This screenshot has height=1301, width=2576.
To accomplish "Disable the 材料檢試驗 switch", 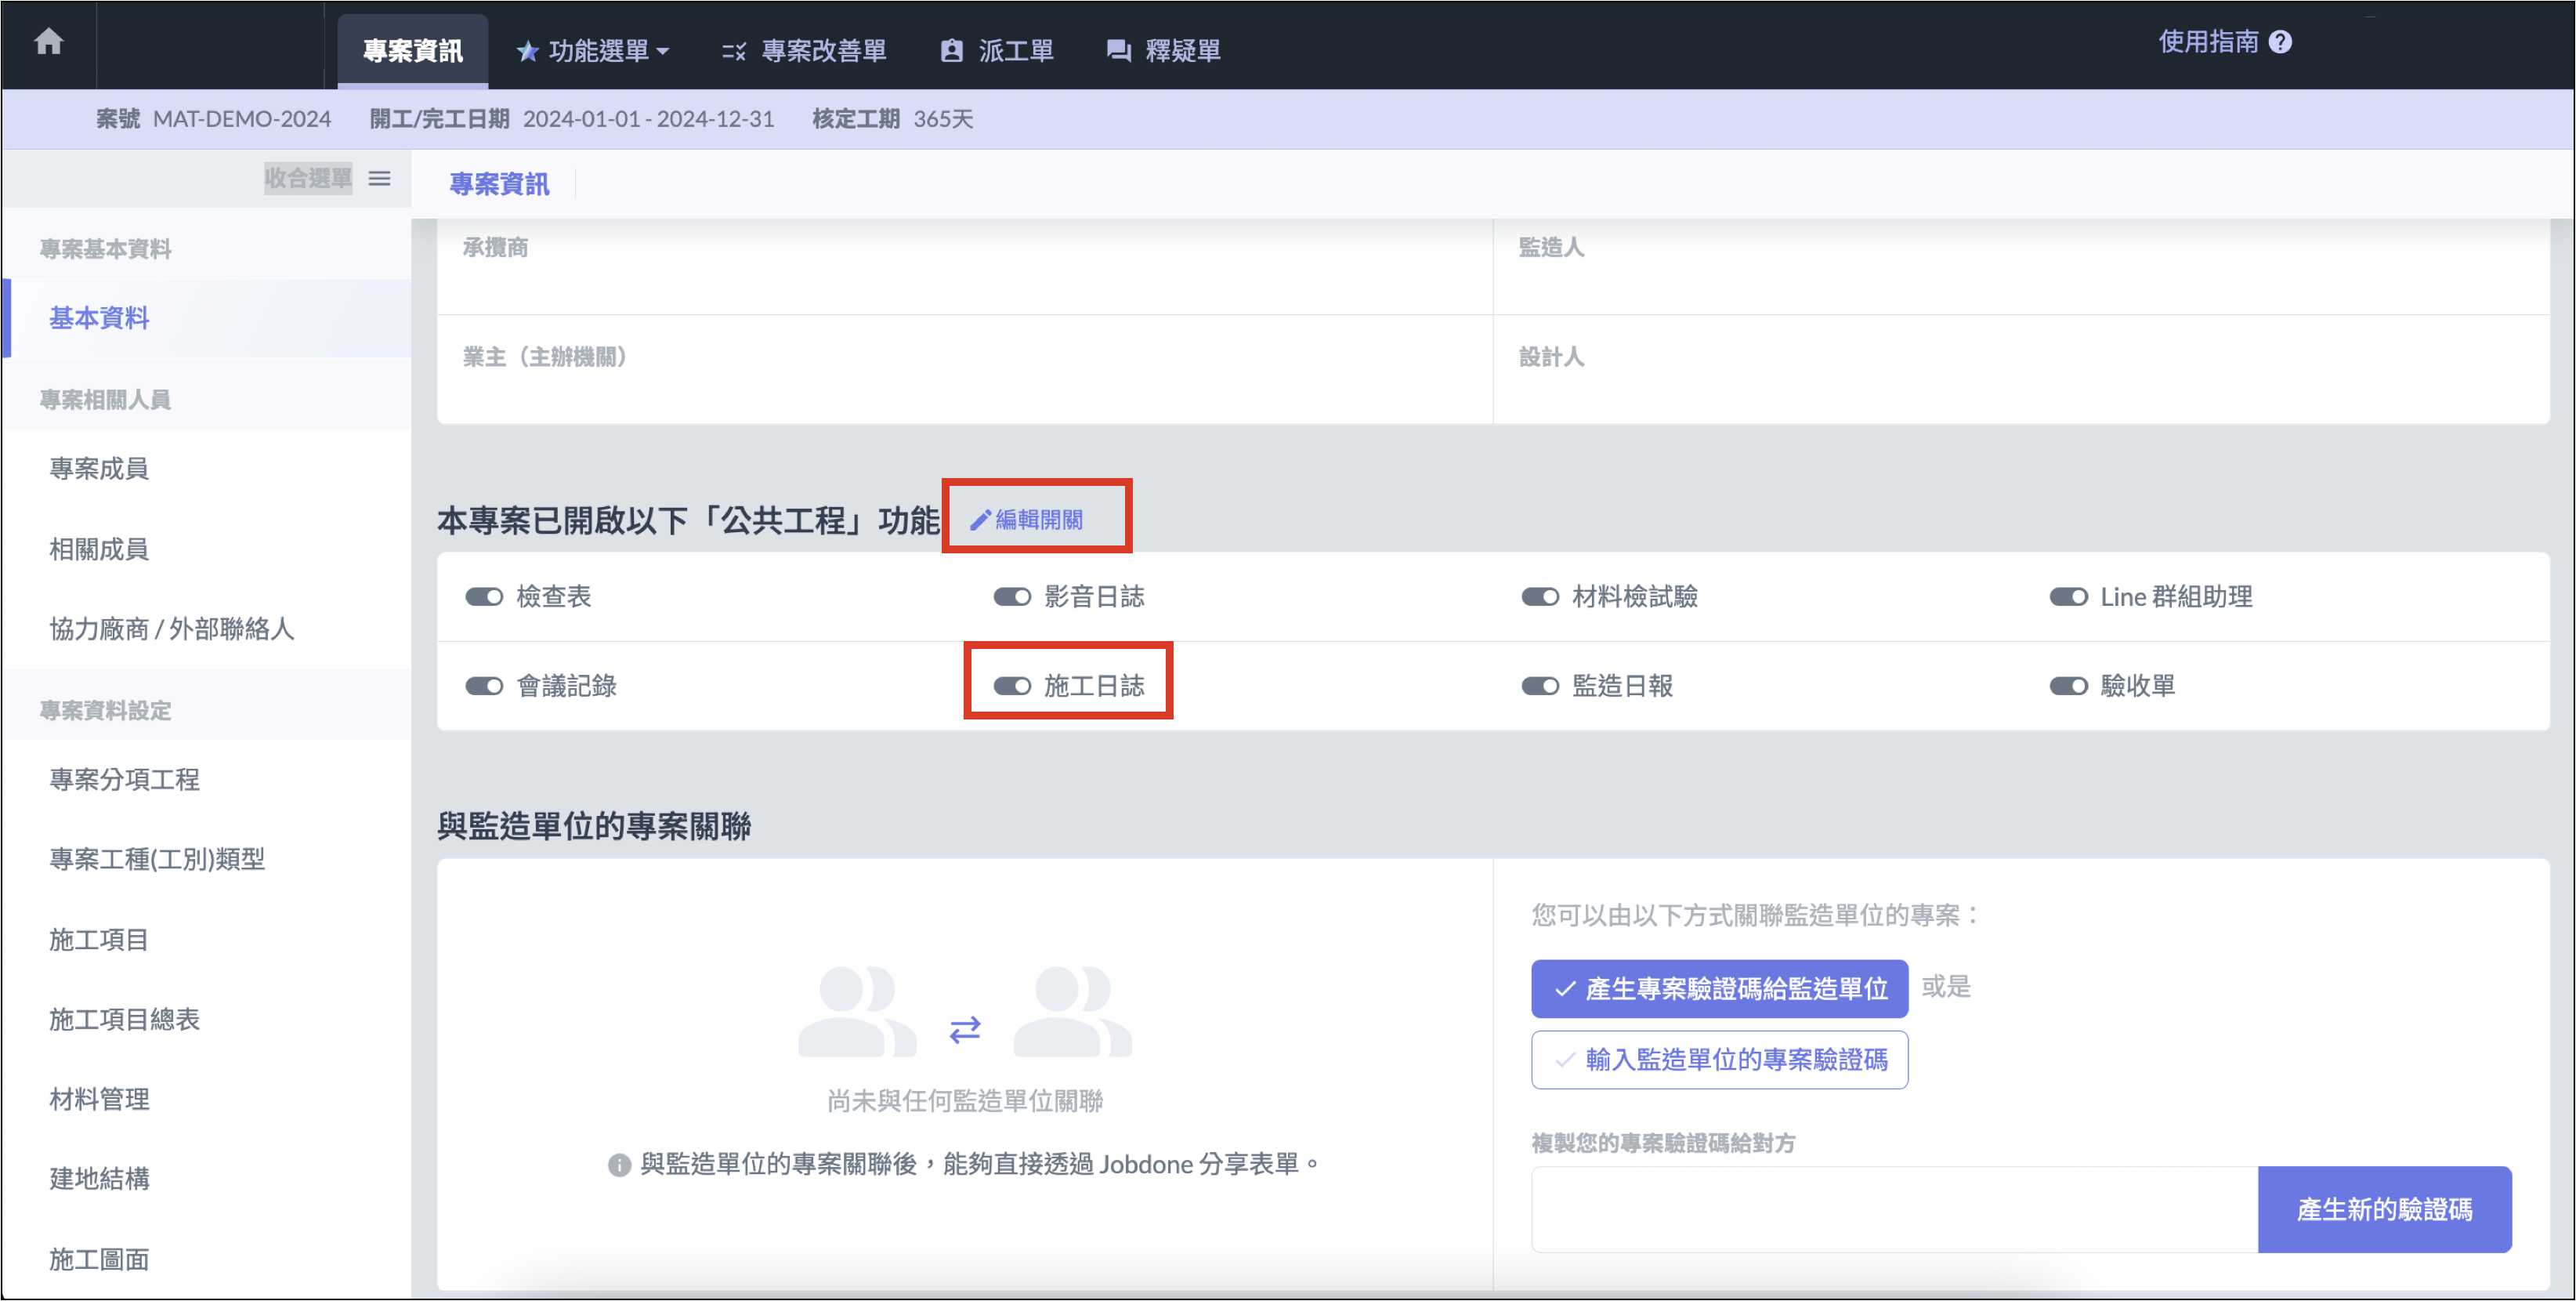I will [1539, 597].
